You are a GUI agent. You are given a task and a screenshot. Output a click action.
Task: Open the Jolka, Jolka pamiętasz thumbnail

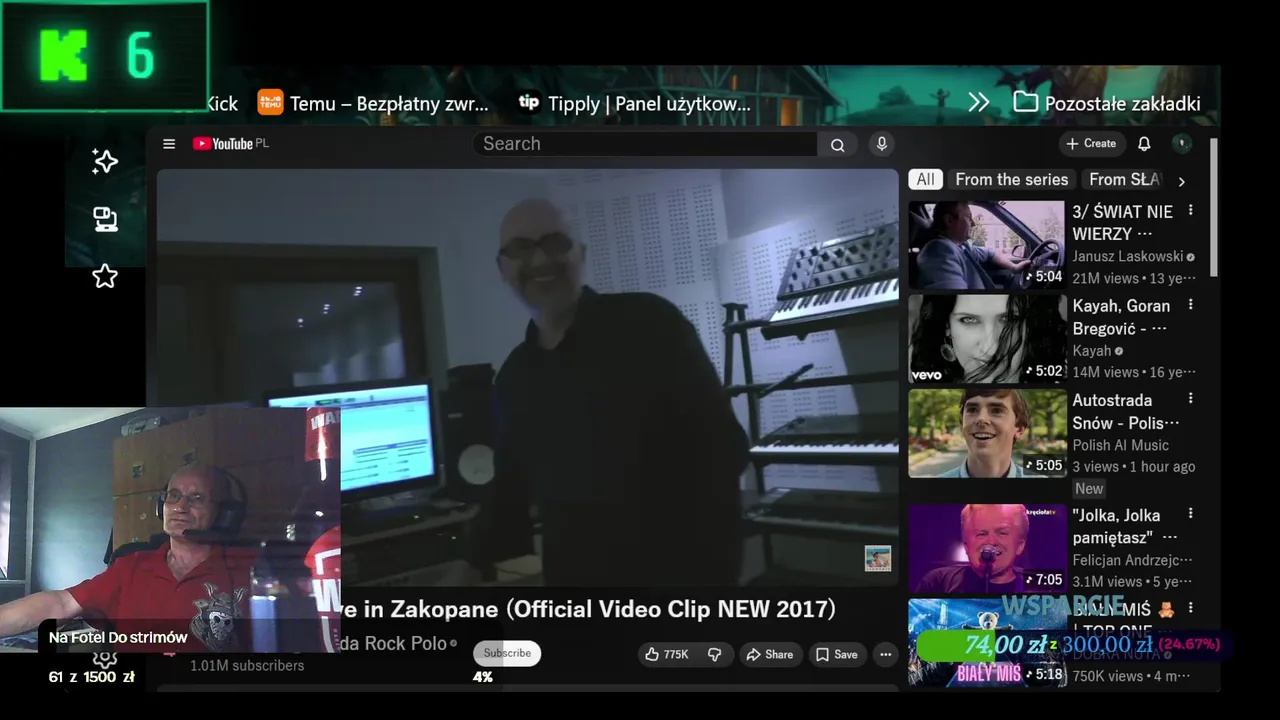click(986, 548)
